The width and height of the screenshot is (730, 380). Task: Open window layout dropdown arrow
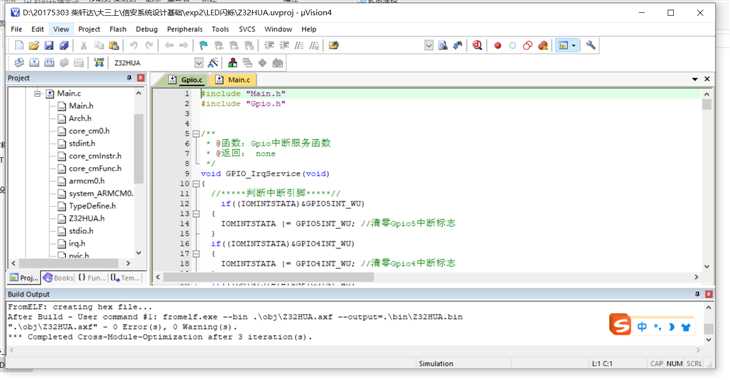574,46
